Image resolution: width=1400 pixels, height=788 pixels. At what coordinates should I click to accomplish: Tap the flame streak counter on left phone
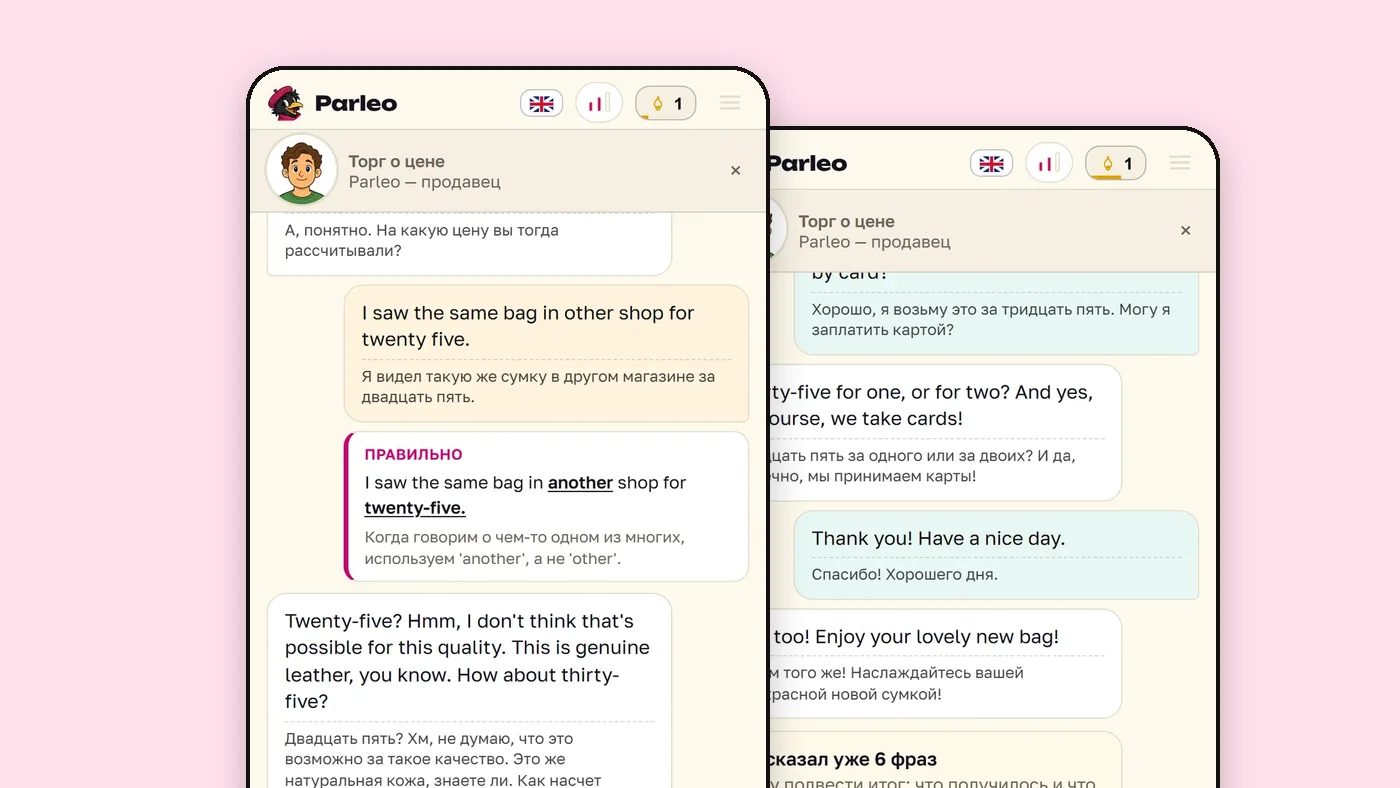click(x=666, y=103)
